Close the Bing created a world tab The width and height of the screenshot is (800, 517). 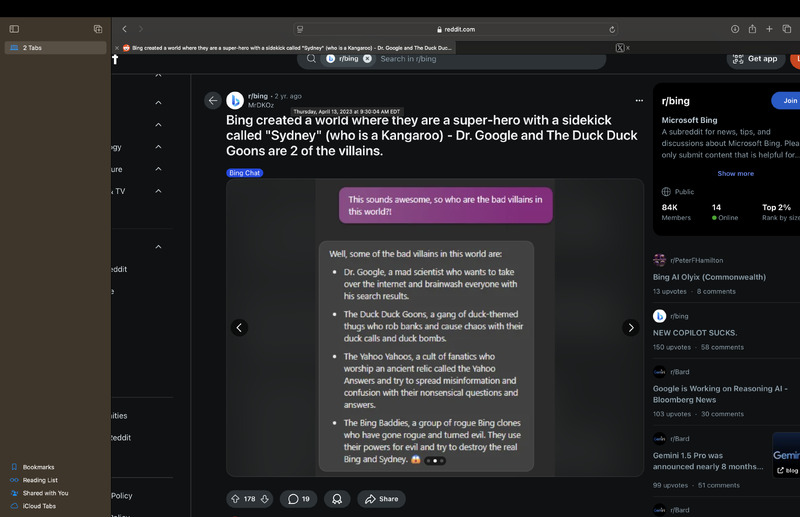(x=117, y=48)
